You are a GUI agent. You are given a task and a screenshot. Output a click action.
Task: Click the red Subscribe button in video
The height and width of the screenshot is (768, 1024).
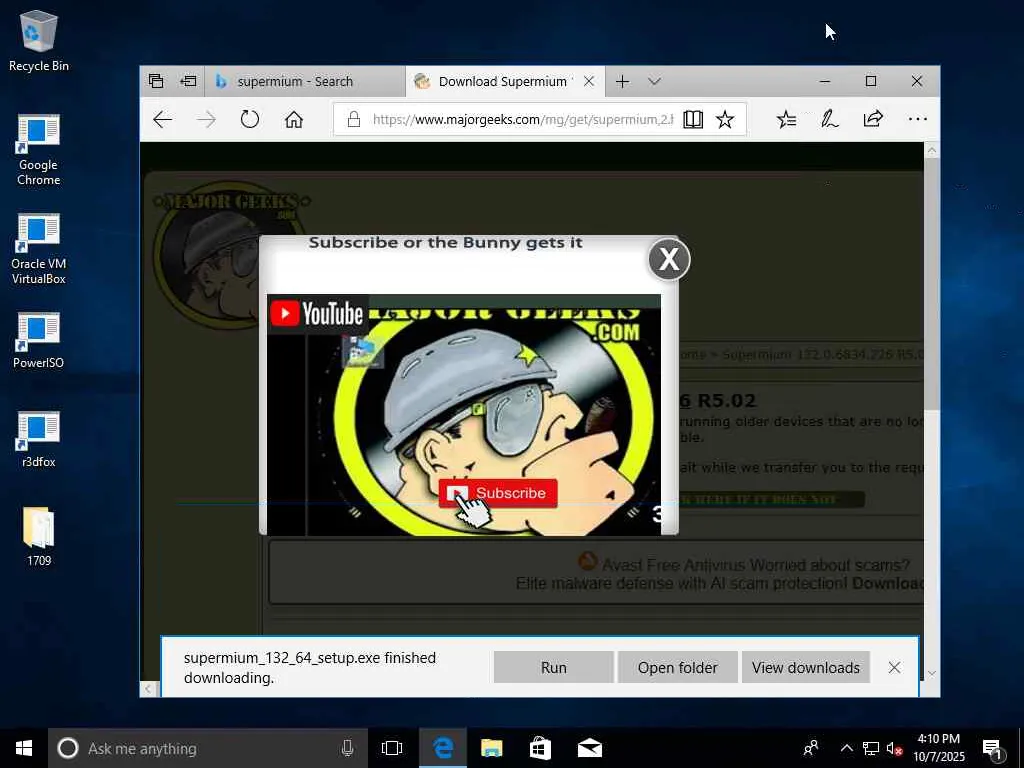click(x=498, y=493)
